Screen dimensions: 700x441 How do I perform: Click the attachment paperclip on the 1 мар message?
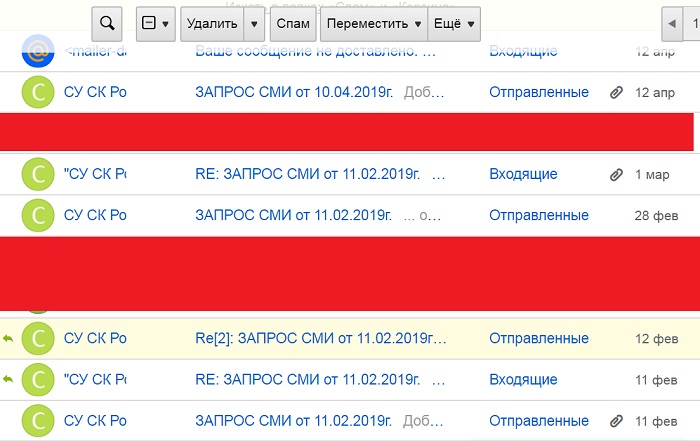point(616,175)
